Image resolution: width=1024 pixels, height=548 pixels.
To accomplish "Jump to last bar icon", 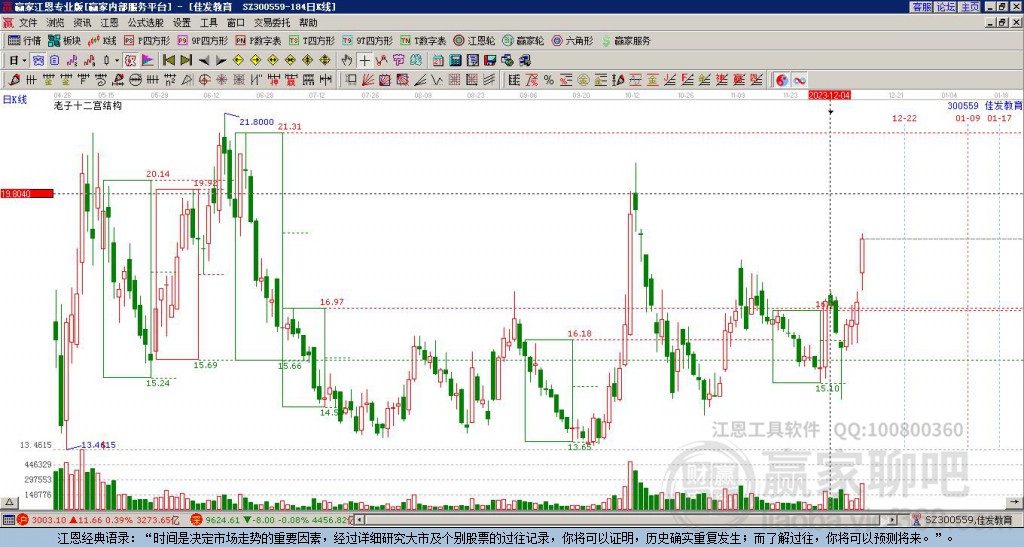I will (186, 60).
